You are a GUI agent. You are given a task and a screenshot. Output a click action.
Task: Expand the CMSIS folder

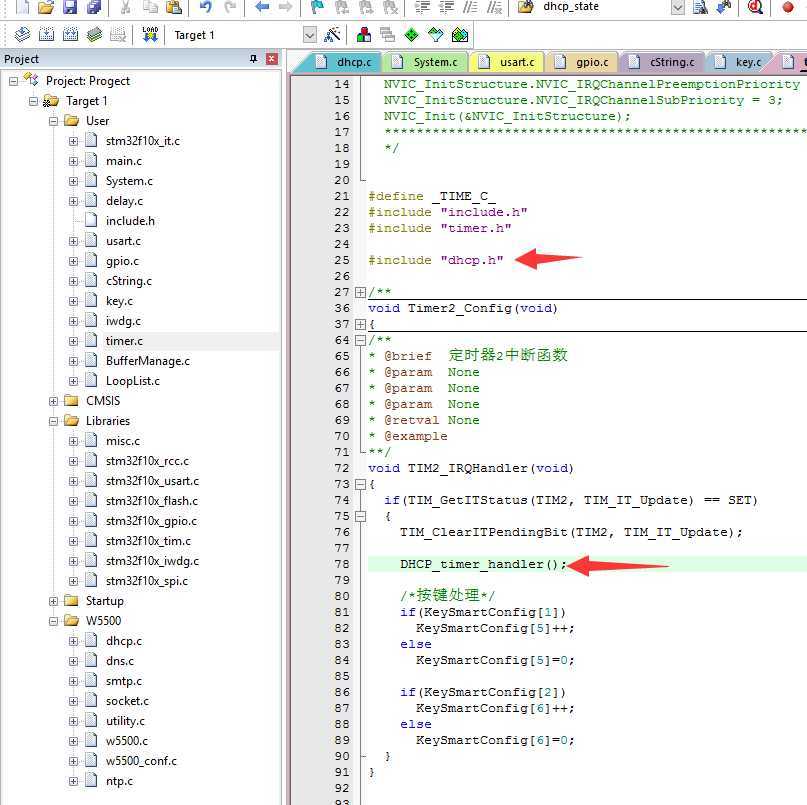coord(54,401)
